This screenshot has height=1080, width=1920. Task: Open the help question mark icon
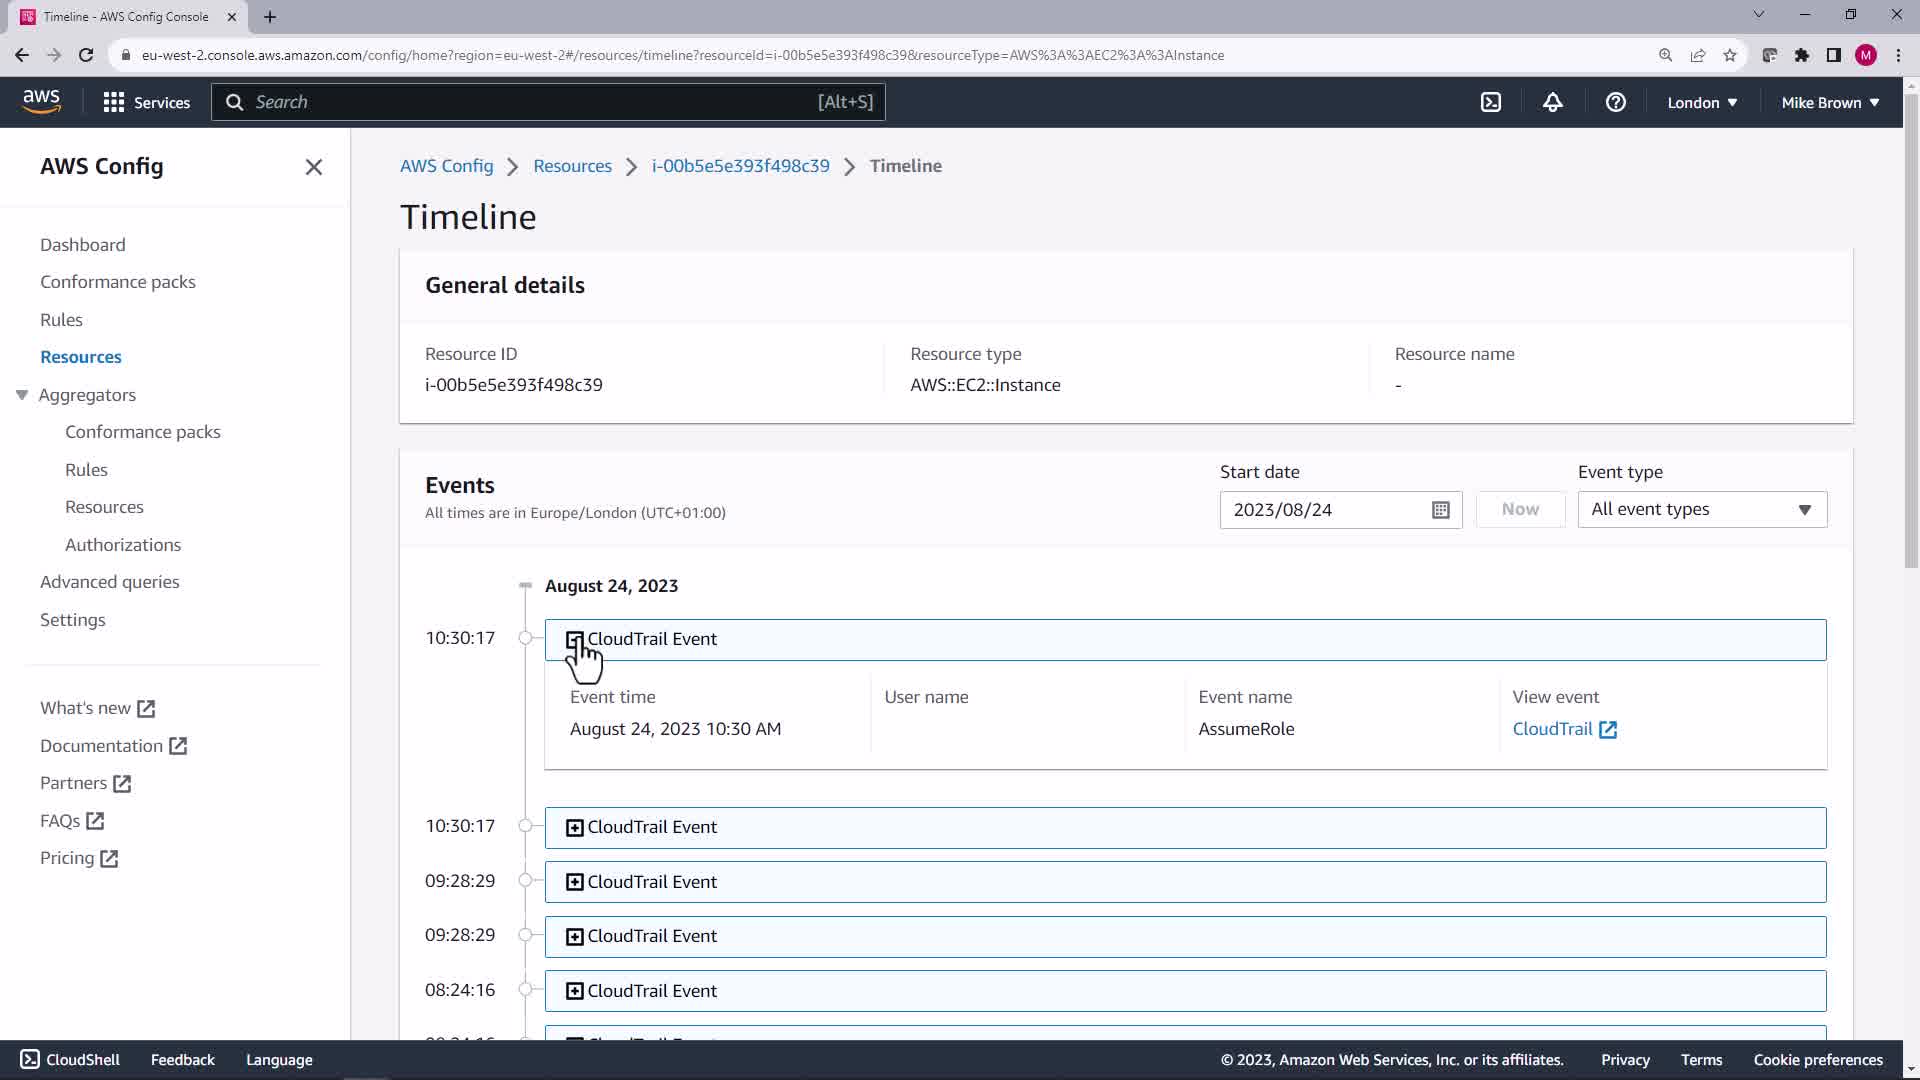pos(1615,102)
